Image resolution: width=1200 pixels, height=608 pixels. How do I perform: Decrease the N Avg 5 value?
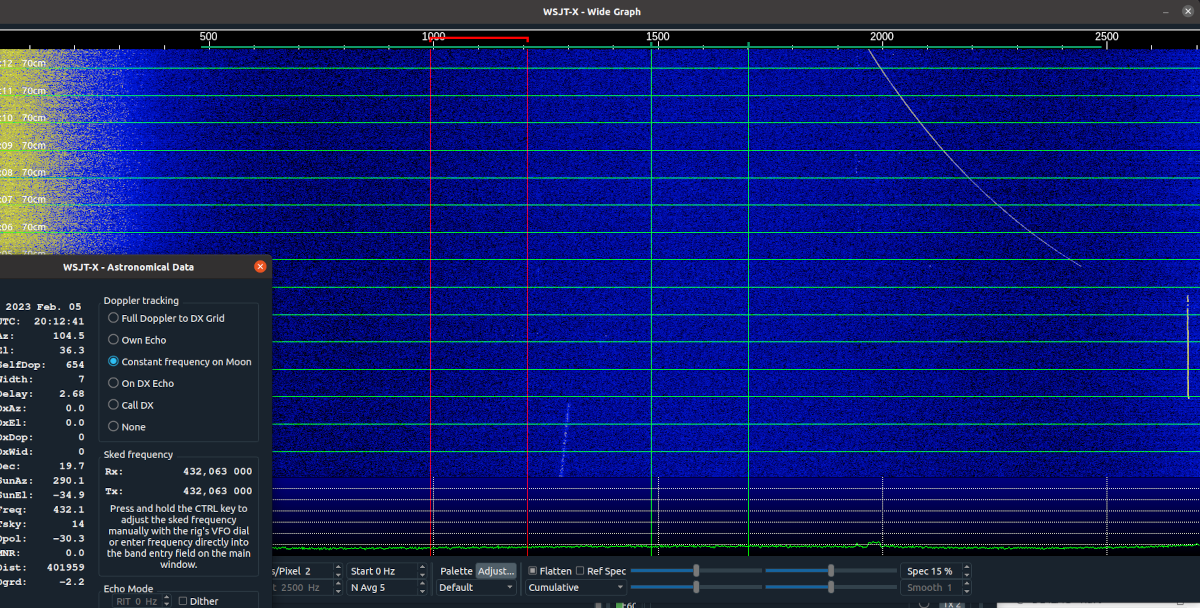tap(423, 592)
